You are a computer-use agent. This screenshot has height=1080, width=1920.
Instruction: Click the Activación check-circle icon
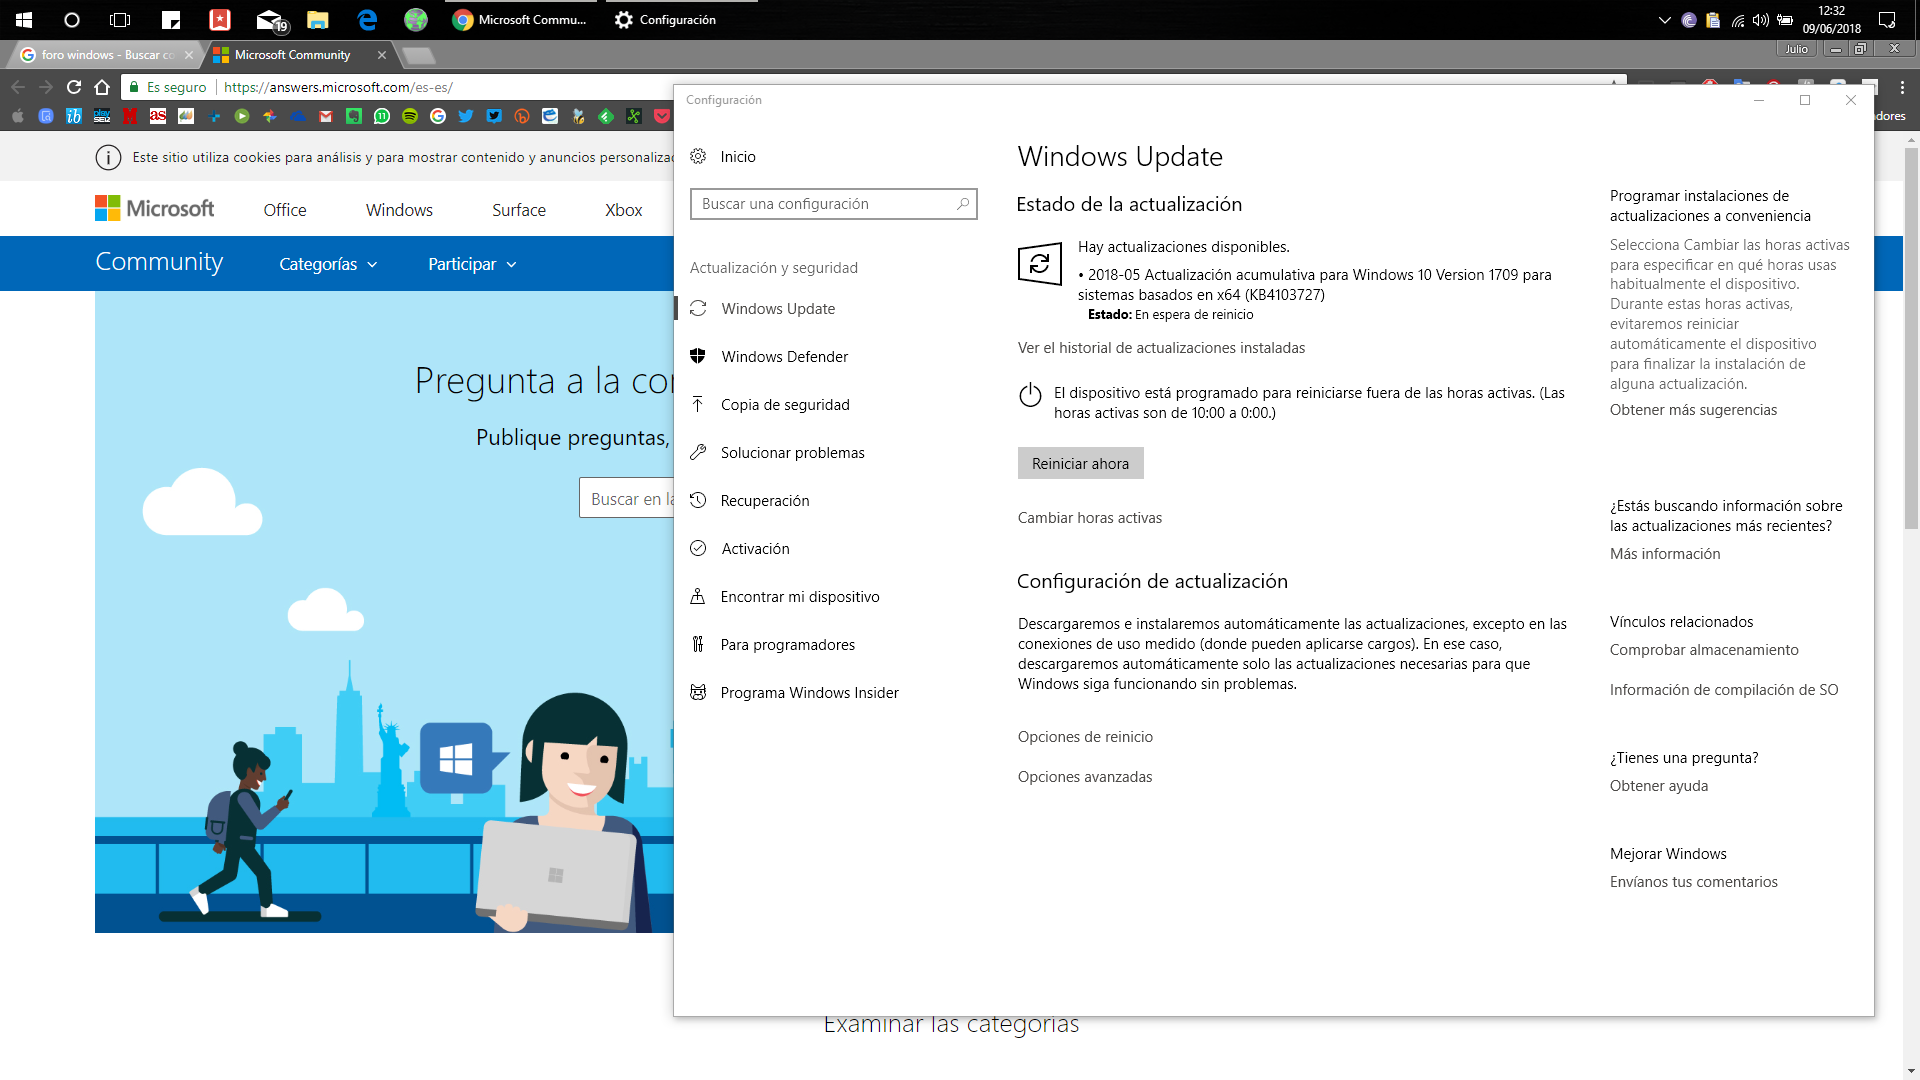coord(698,548)
